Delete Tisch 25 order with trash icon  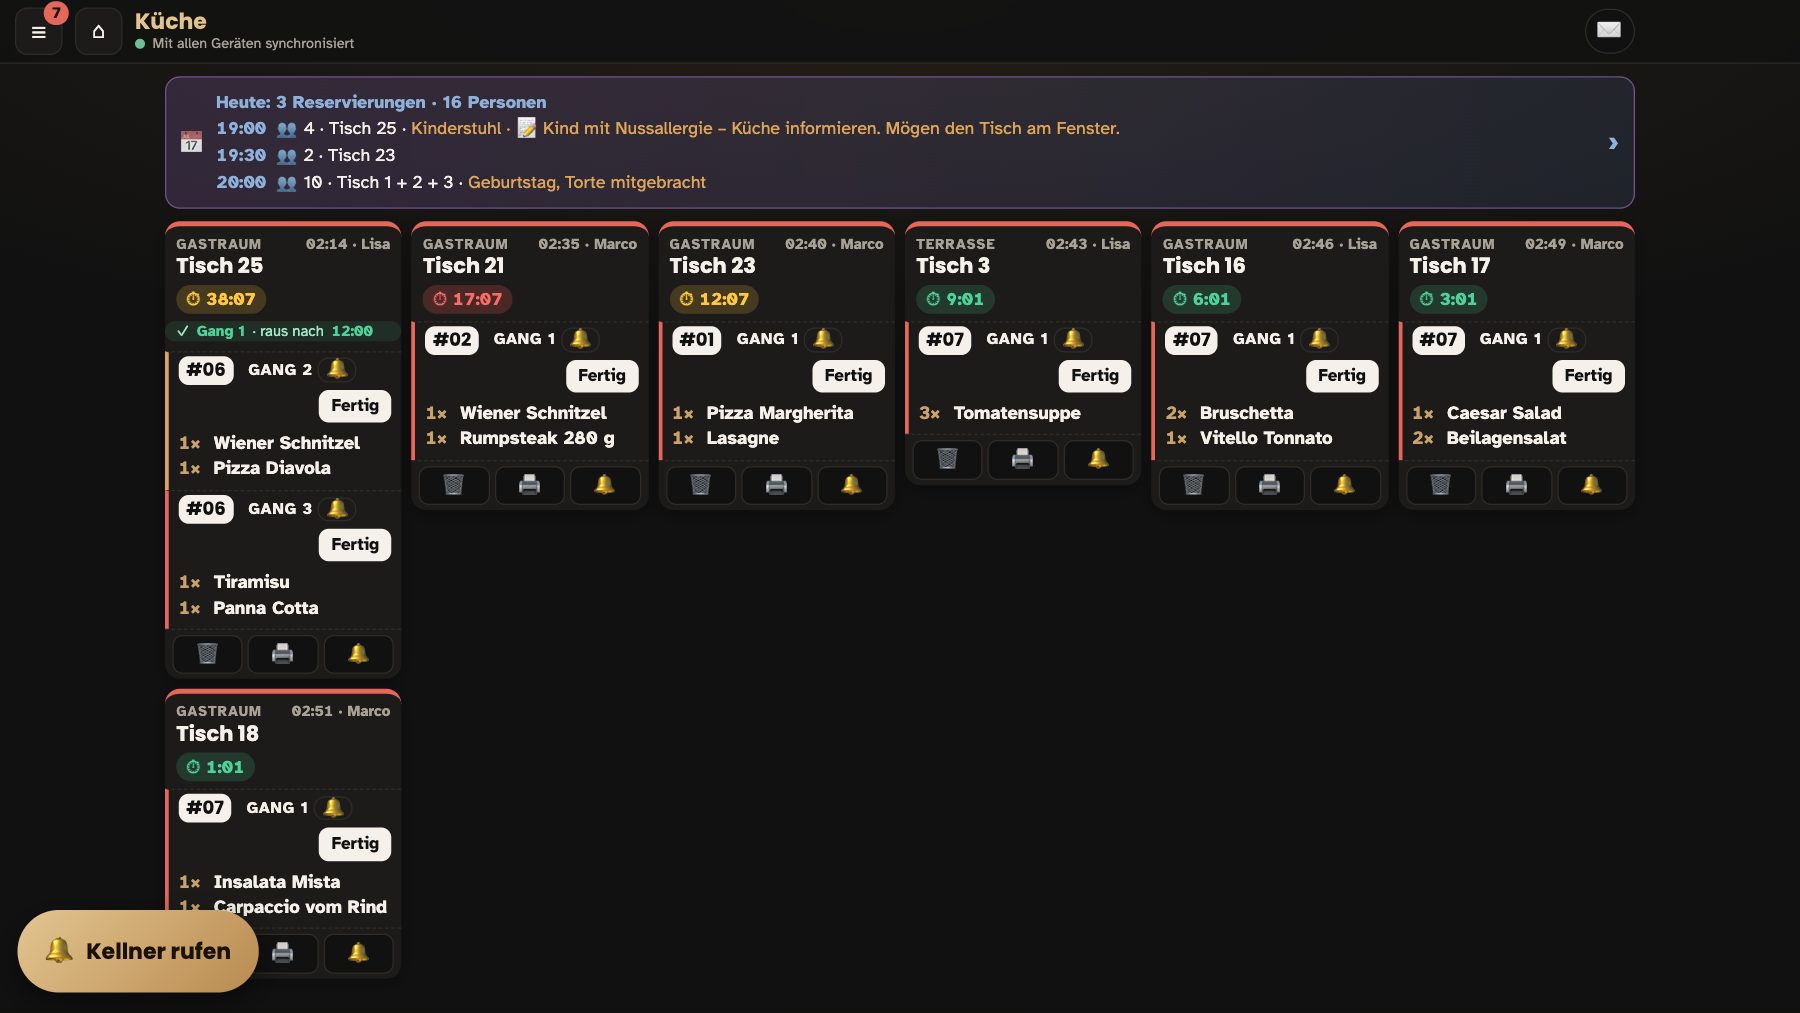pyautogui.click(x=207, y=654)
